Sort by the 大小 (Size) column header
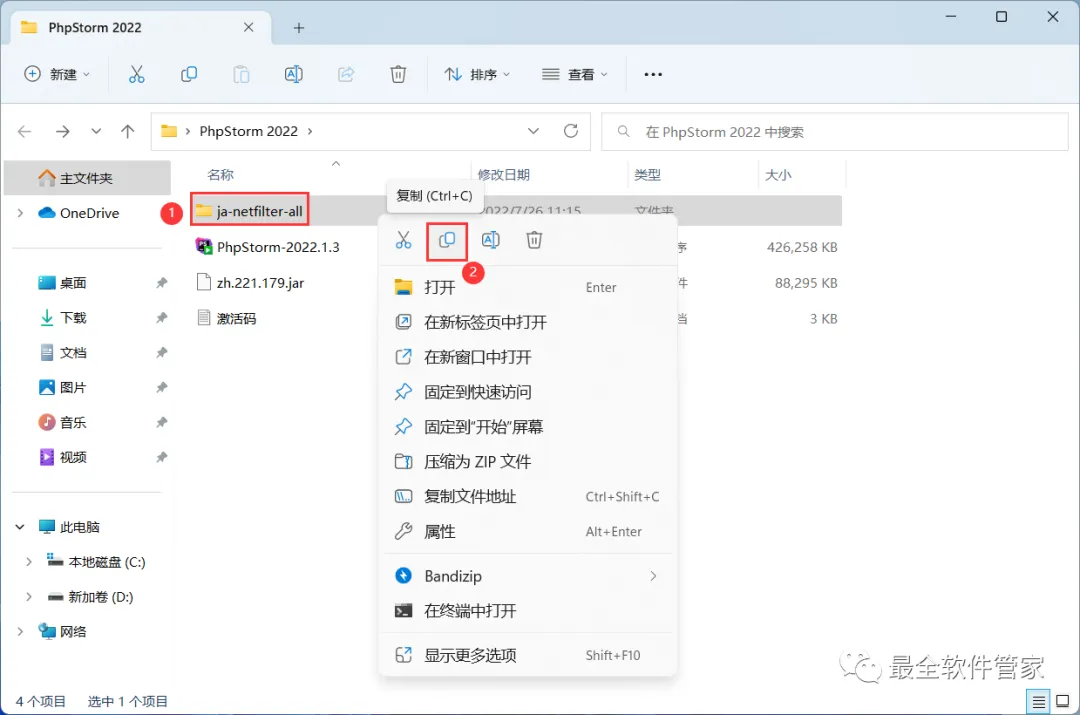The width and height of the screenshot is (1080, 715). 778,175
